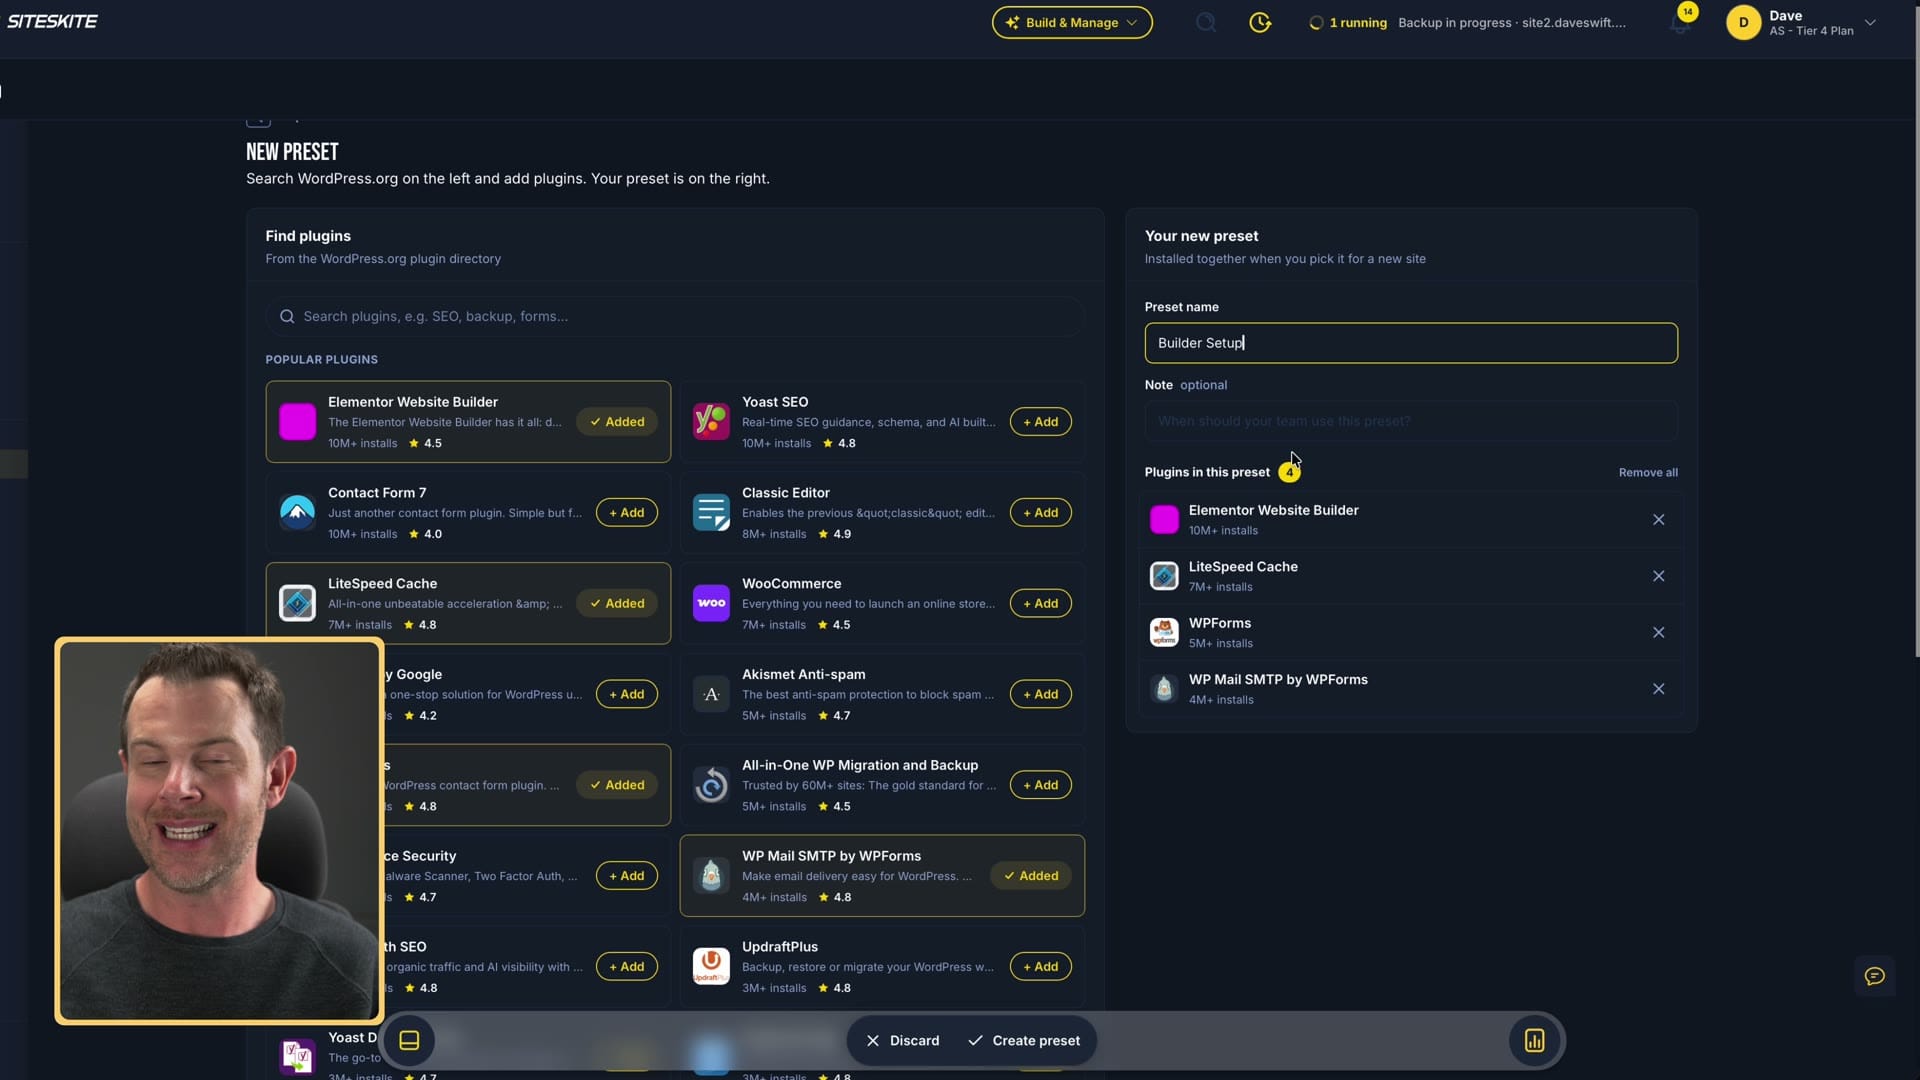1920x1080 pixels.
Task: Click the WooCommerce plugin icon
Action: click(711, 603)
